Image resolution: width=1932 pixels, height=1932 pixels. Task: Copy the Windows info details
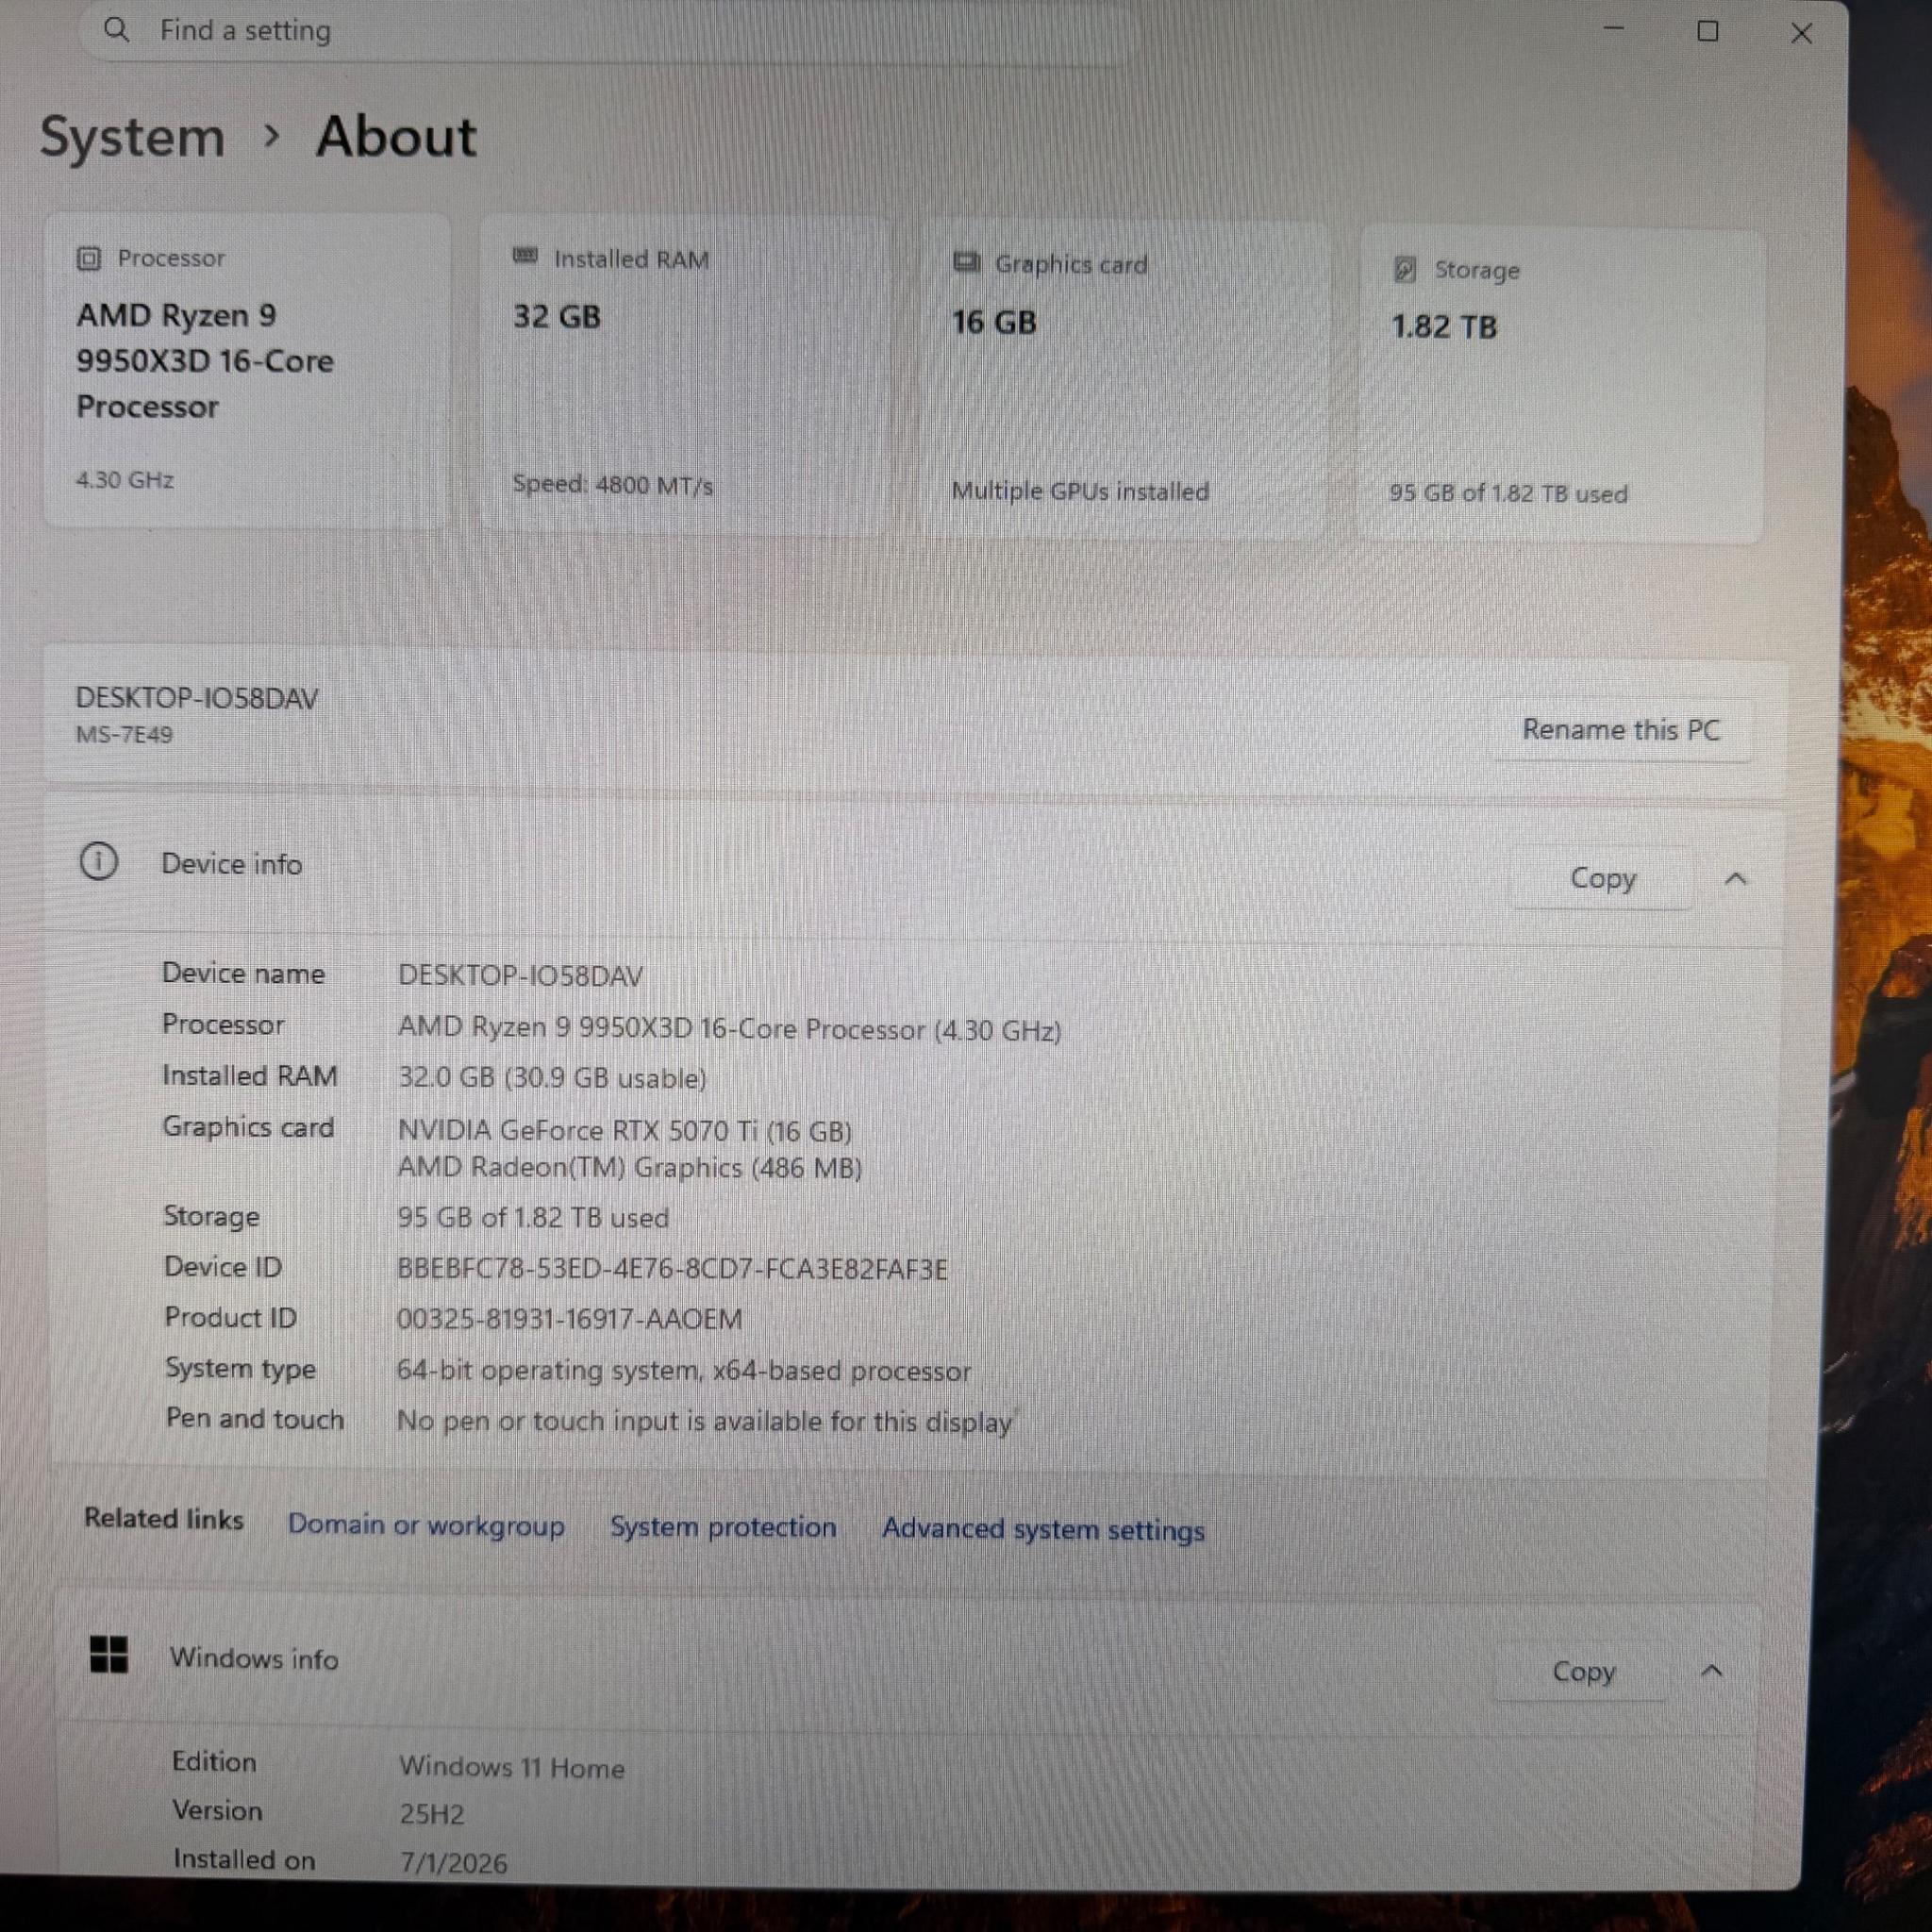(1583, 1671)
